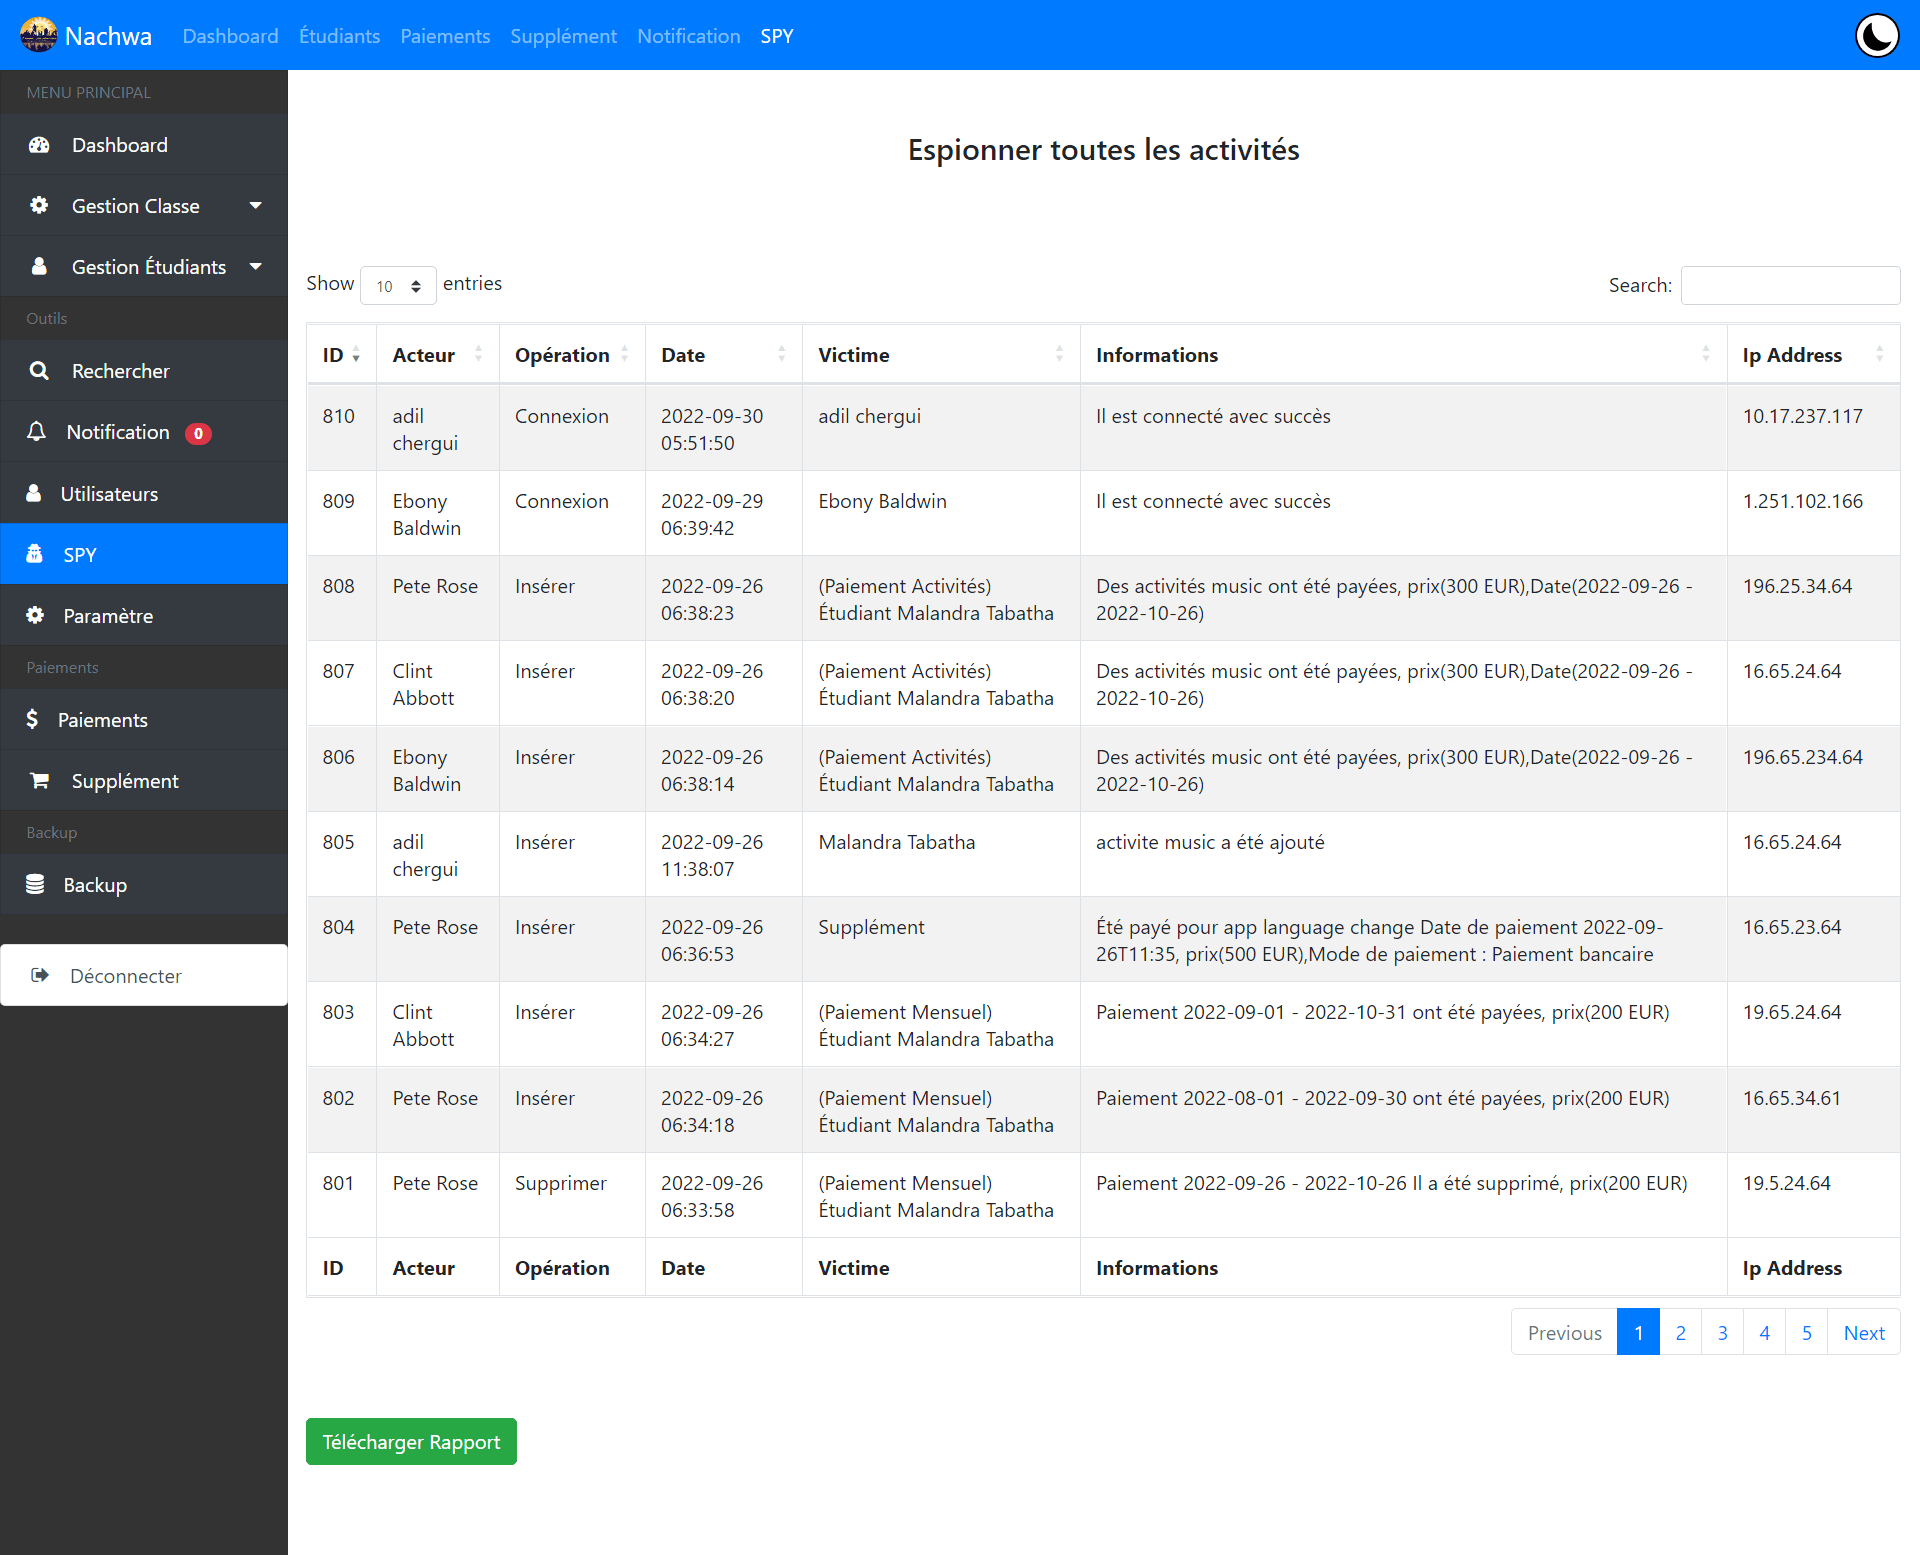Click the Télécharger Rapport button

tap(411, 1441)
